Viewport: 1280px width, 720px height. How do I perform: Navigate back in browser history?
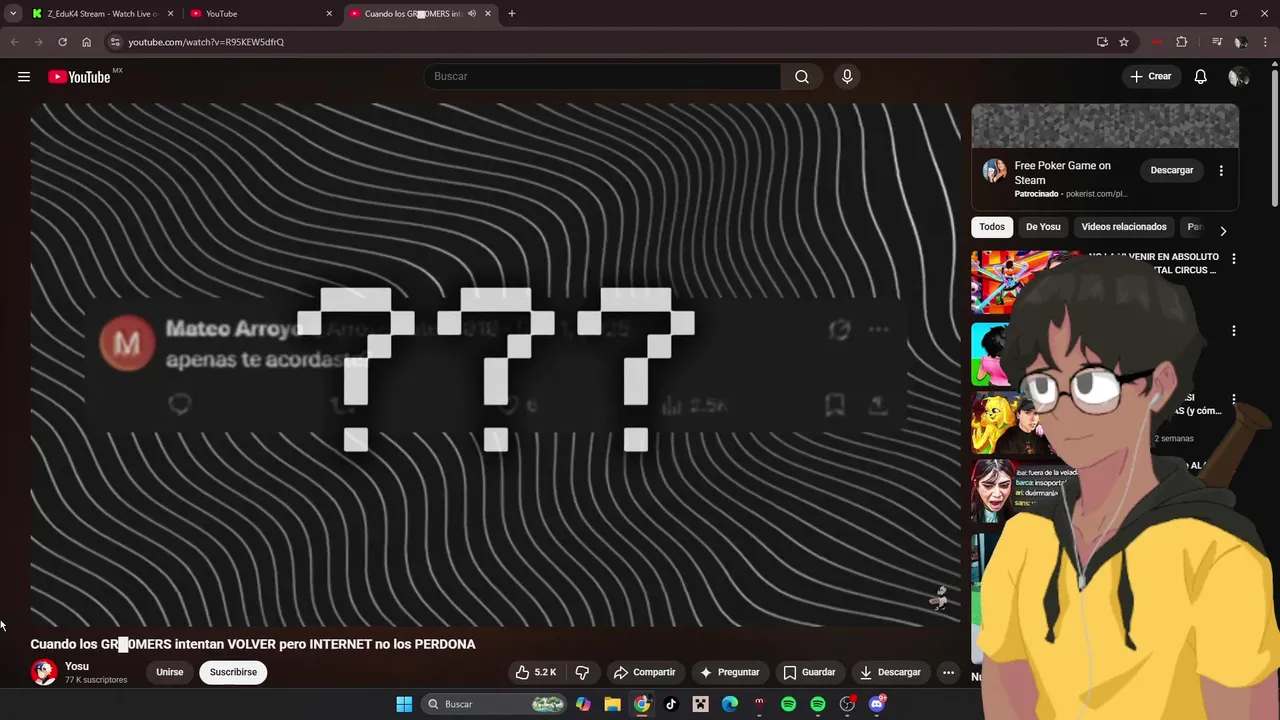point(14,42)
